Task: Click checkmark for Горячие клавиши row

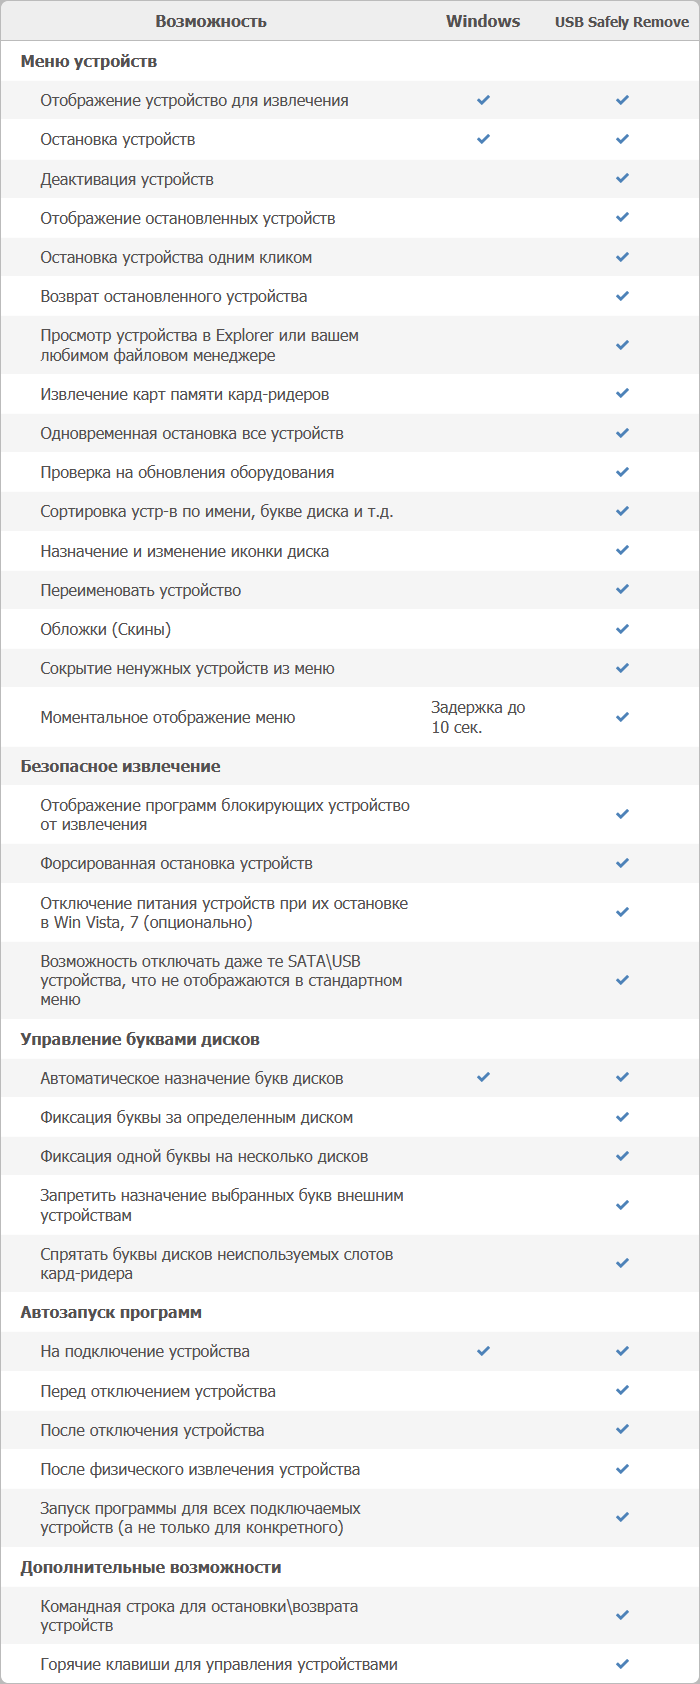Action: pyautogui.click(x=622, y=1664)
